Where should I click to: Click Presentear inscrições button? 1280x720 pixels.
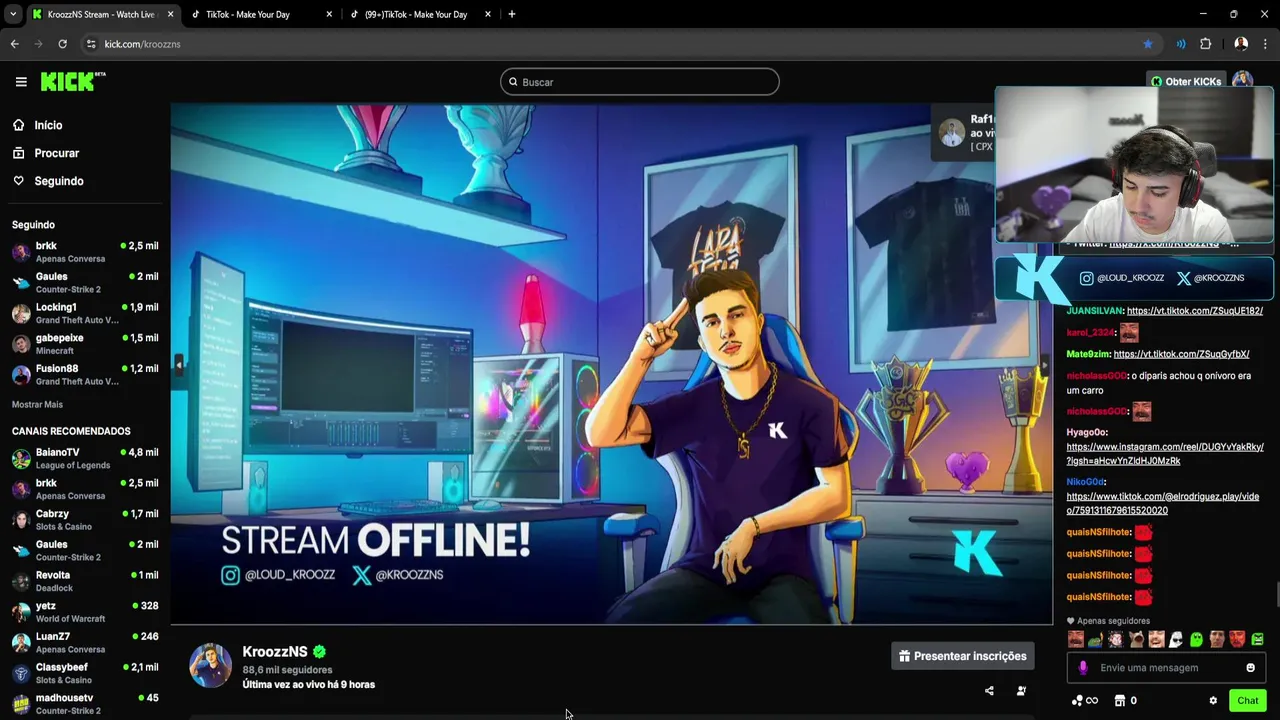tap(962, 656)
